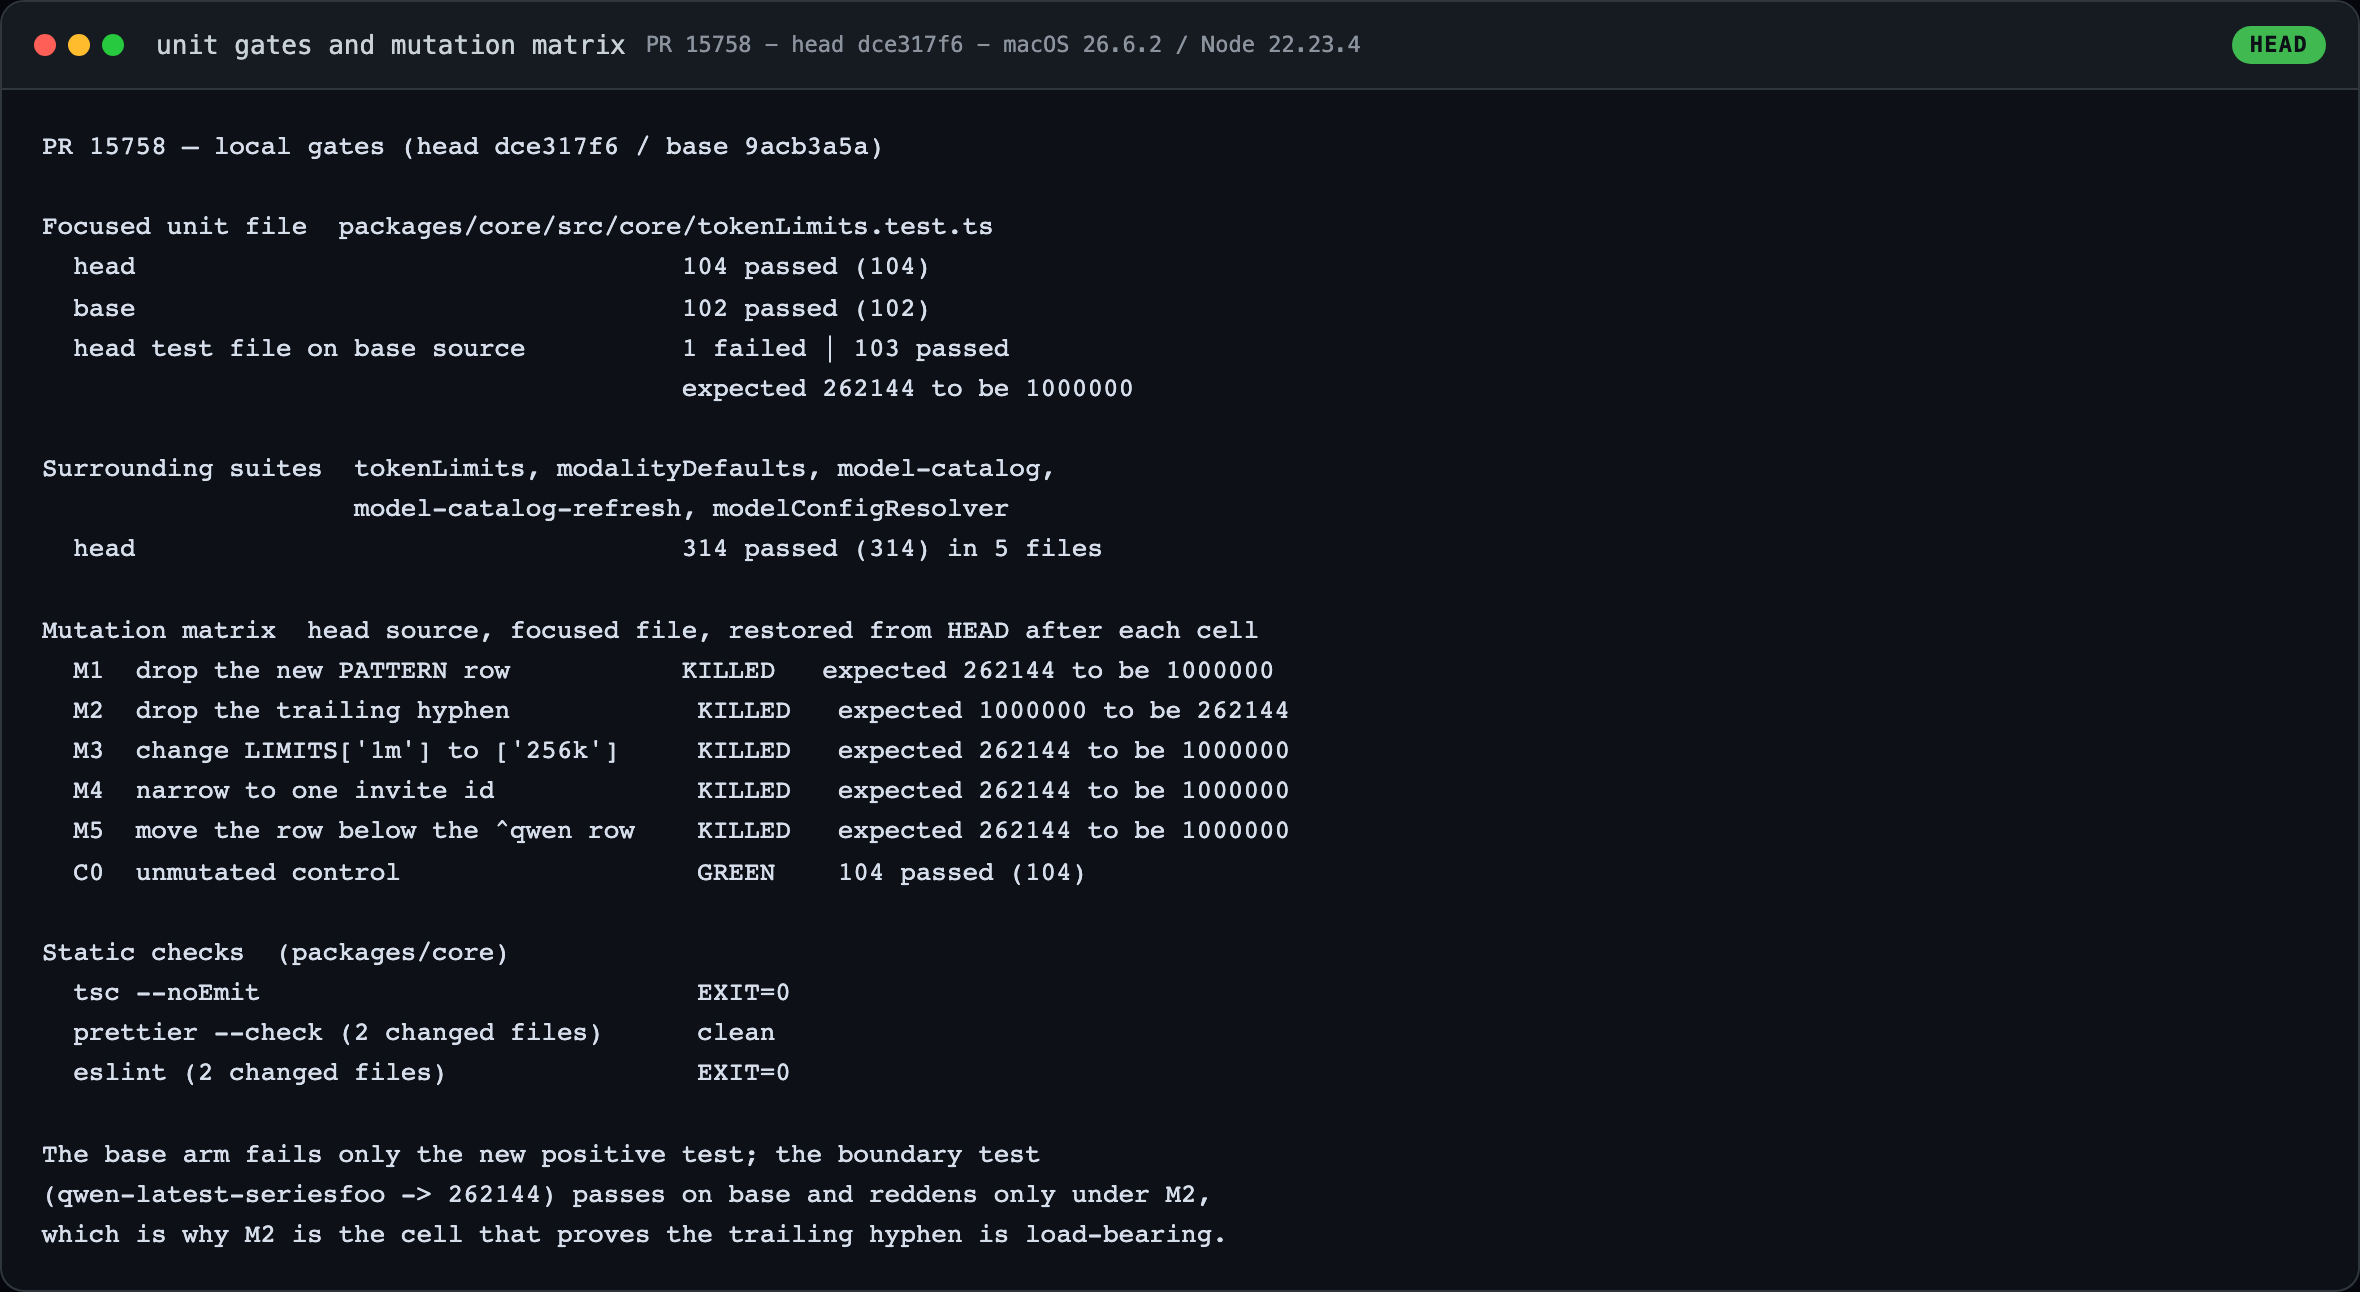Click the '102 passed (102)' base result
The width and height of the screenshot is (2360, 1292).
coord(806,308)
